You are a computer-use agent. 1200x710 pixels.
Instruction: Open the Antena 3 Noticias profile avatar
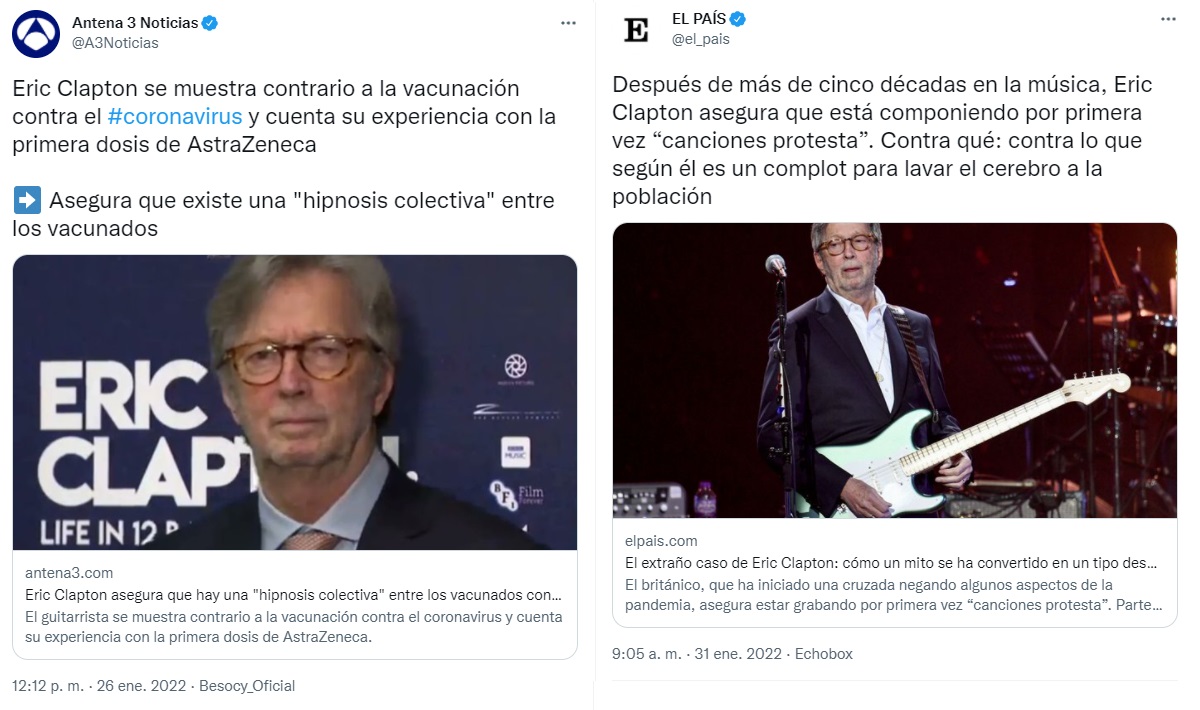[36, 33]
